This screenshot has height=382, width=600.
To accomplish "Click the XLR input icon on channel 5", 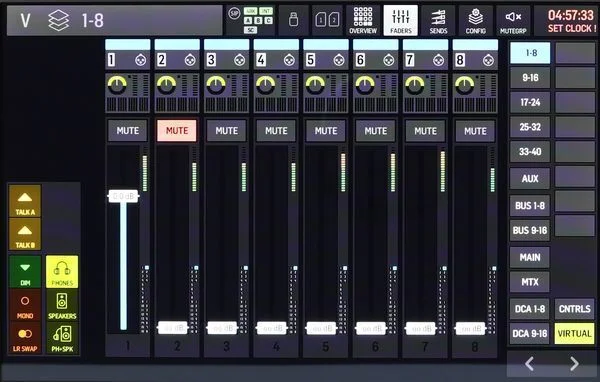I will tap(339, 60).
